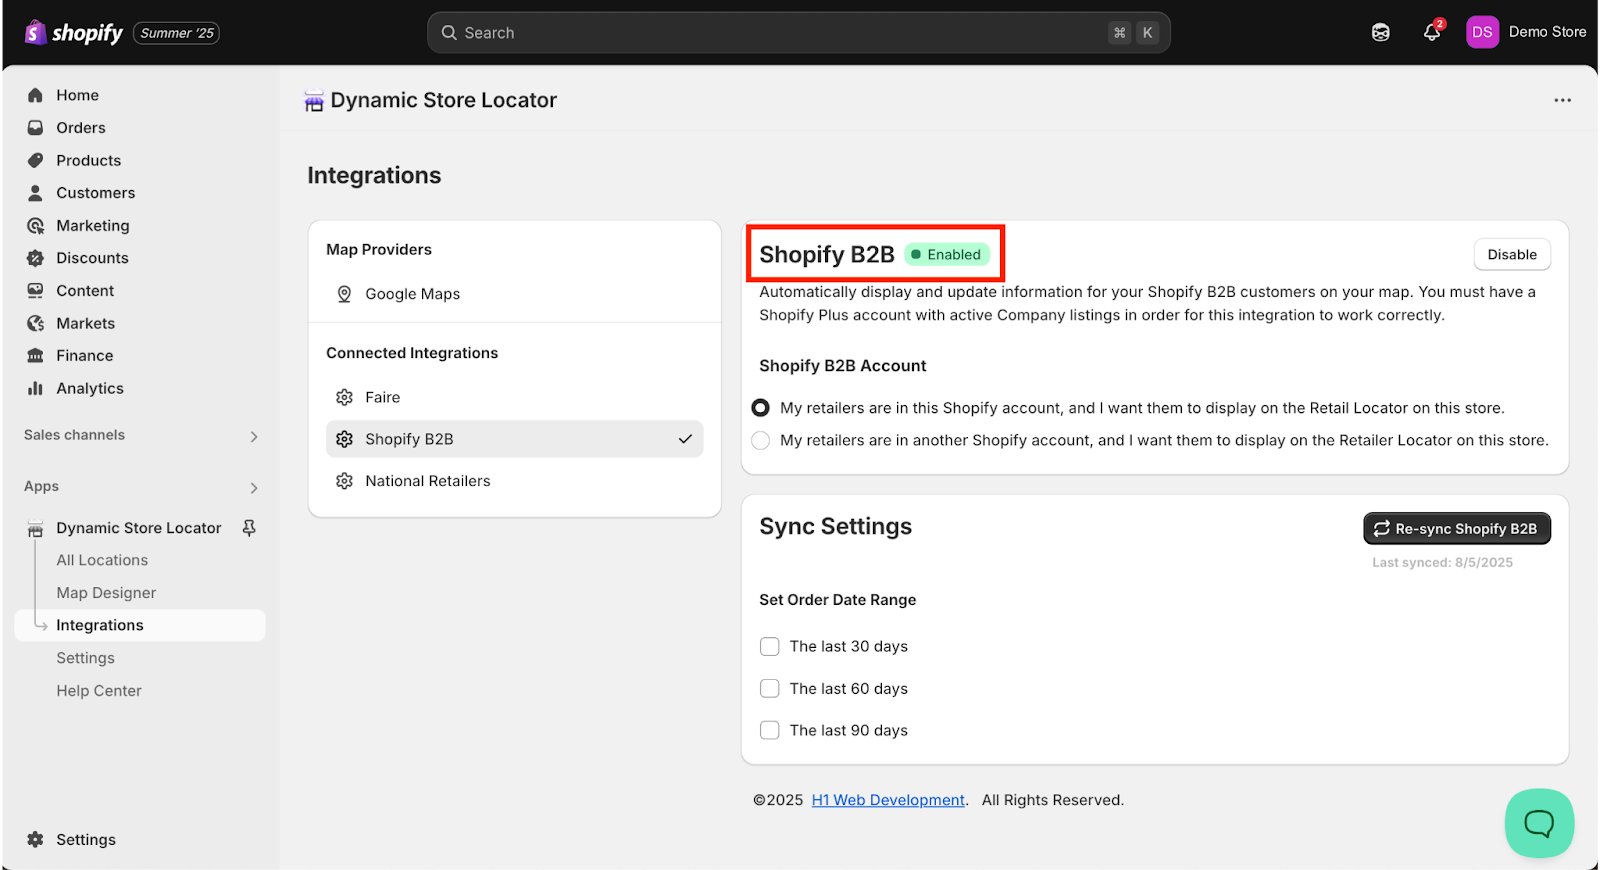Click the magnifier icon in search bar
The width and height of the screenshot is (1600, 870).
click(449, 33)
